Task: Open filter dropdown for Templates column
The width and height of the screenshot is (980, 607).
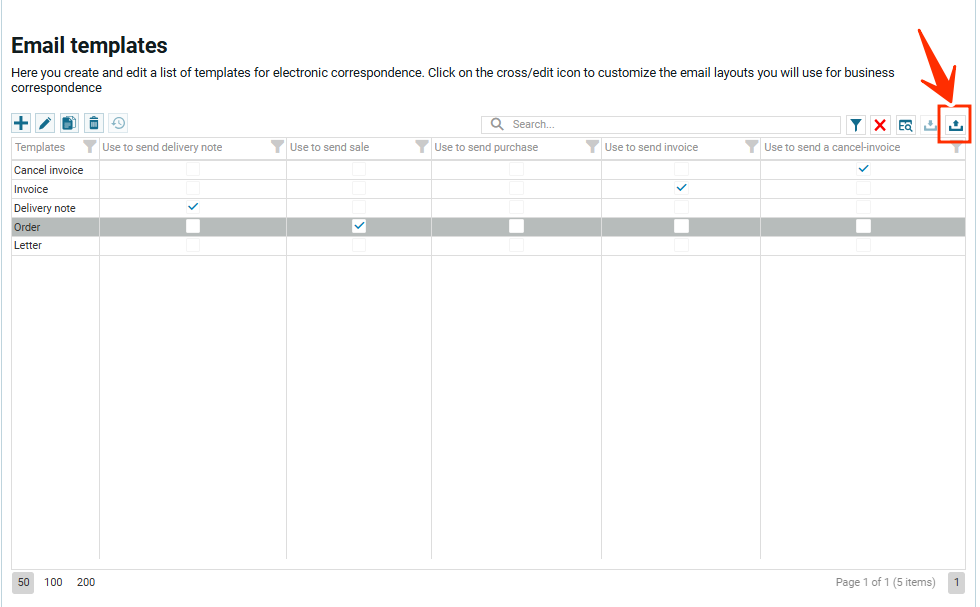Action: pos(89,147)
